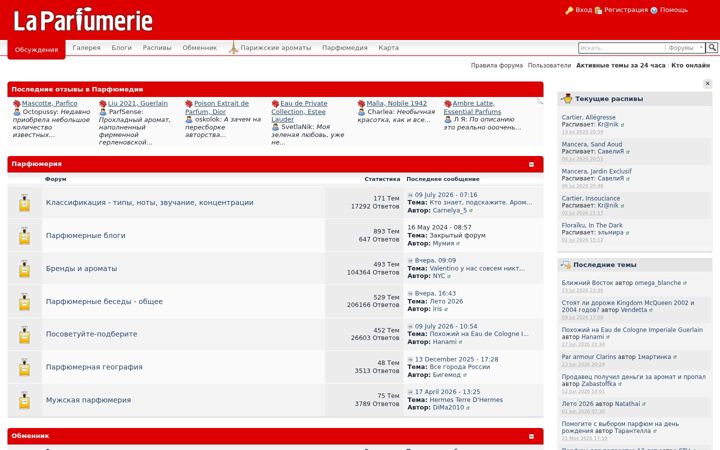This screenshot has width=720, height=450.
Task: Open the Обменник menu item
Action: point(199,47)
